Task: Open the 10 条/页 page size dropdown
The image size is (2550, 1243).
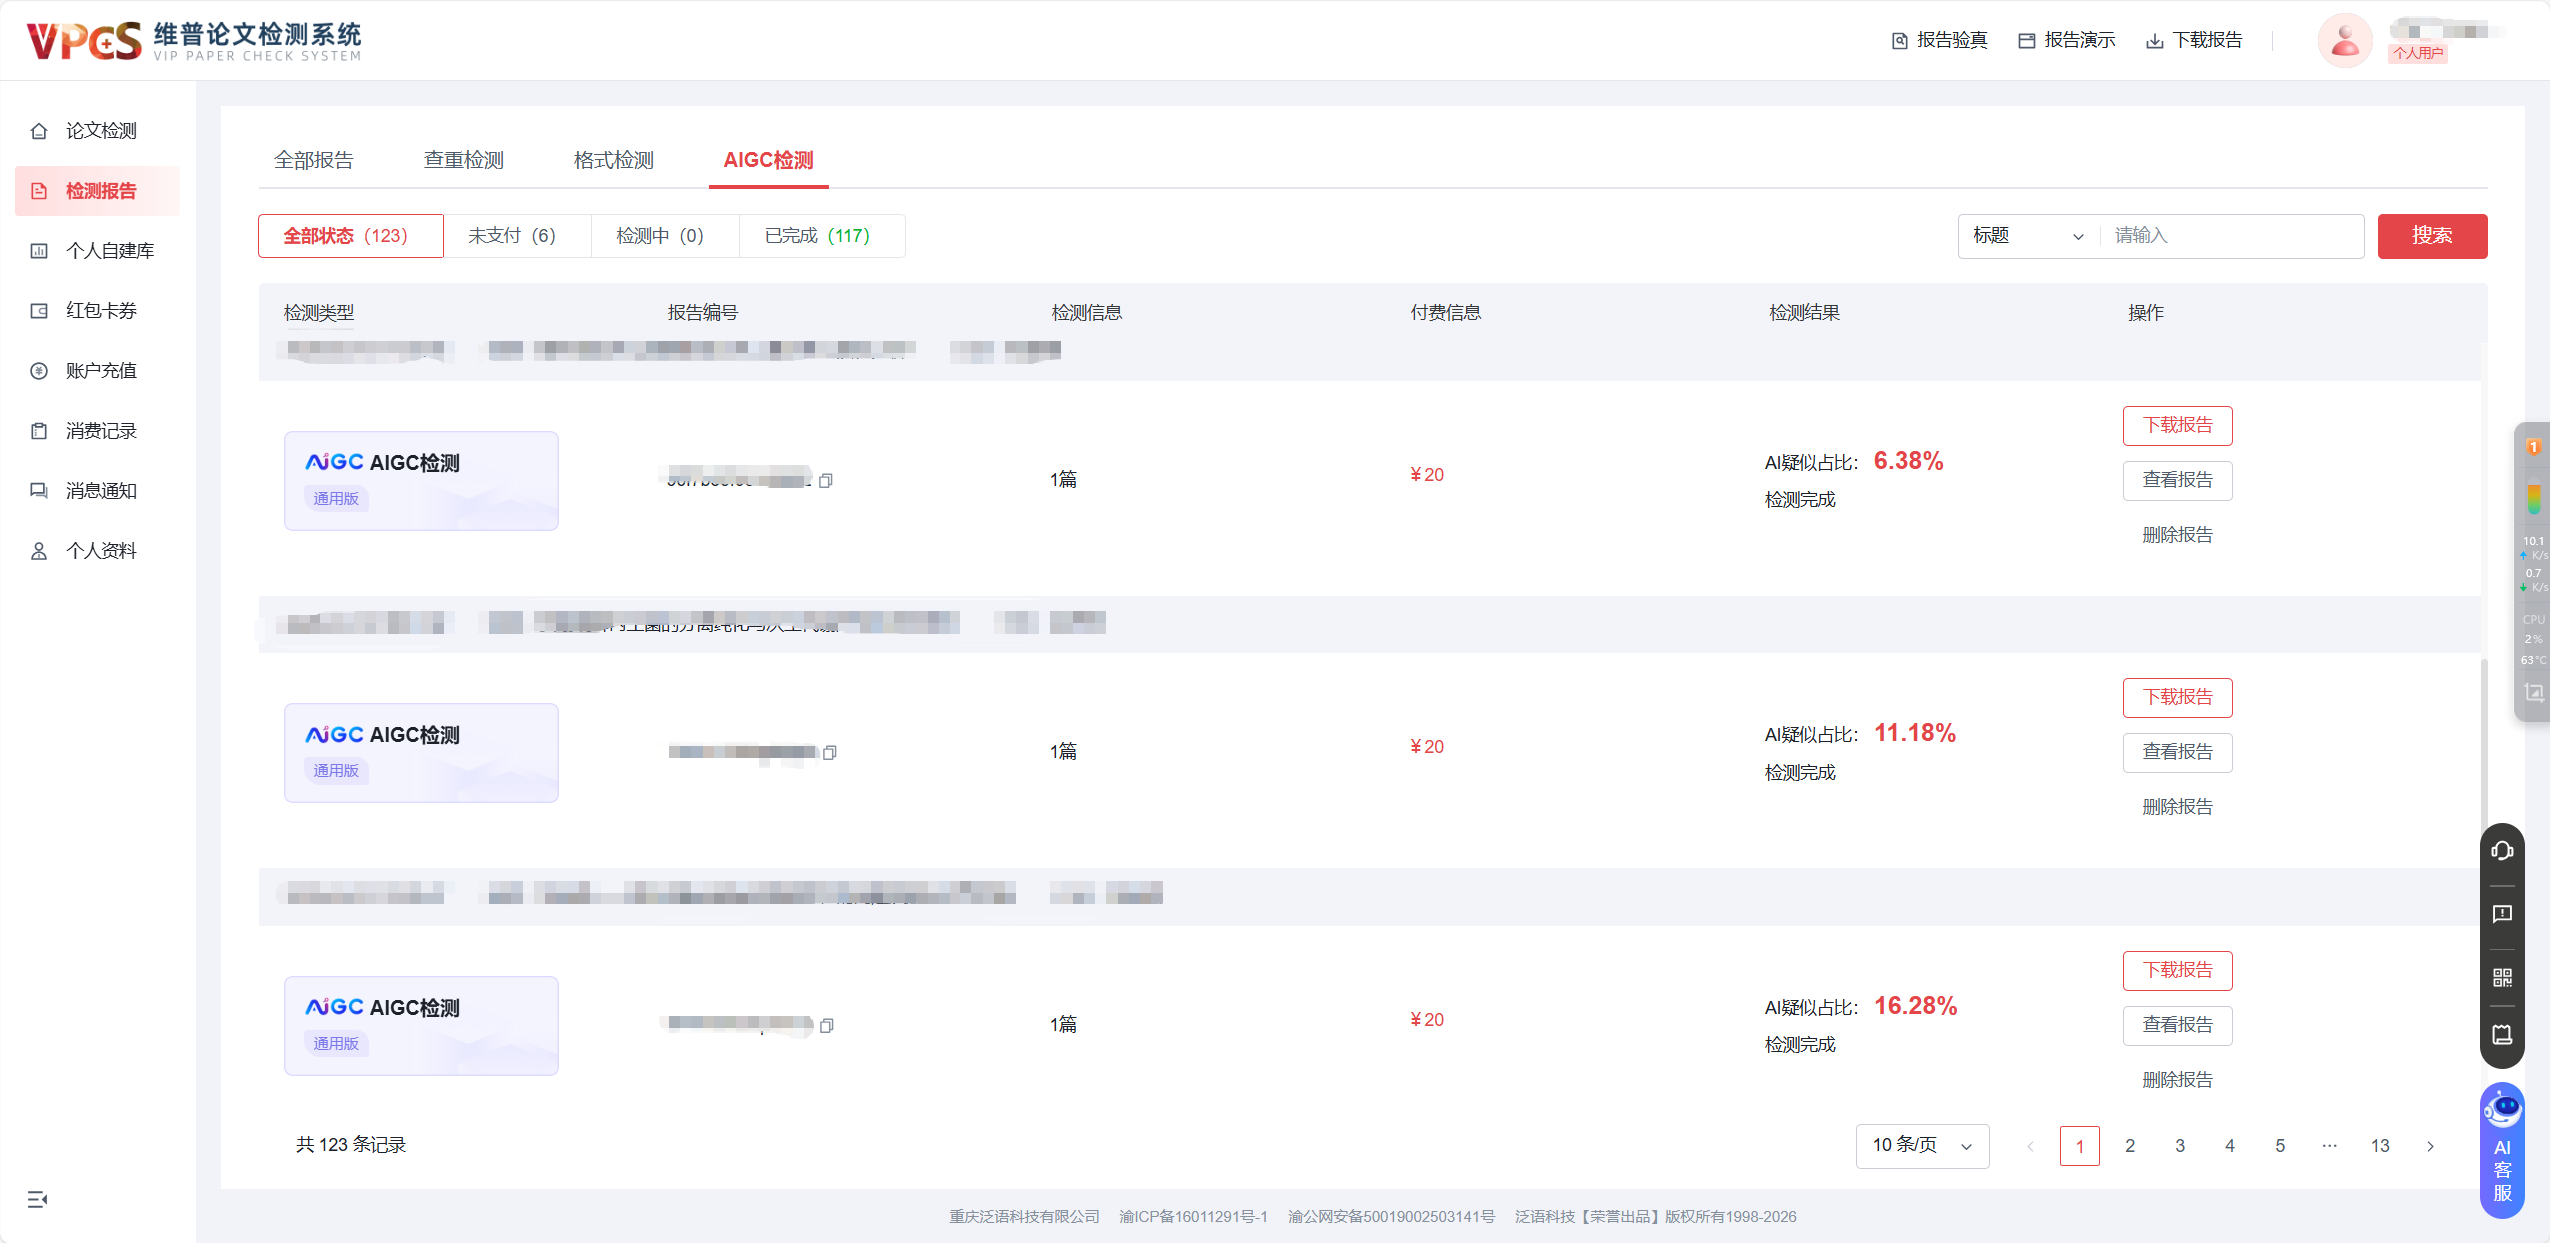Action: [1920, 1146]
